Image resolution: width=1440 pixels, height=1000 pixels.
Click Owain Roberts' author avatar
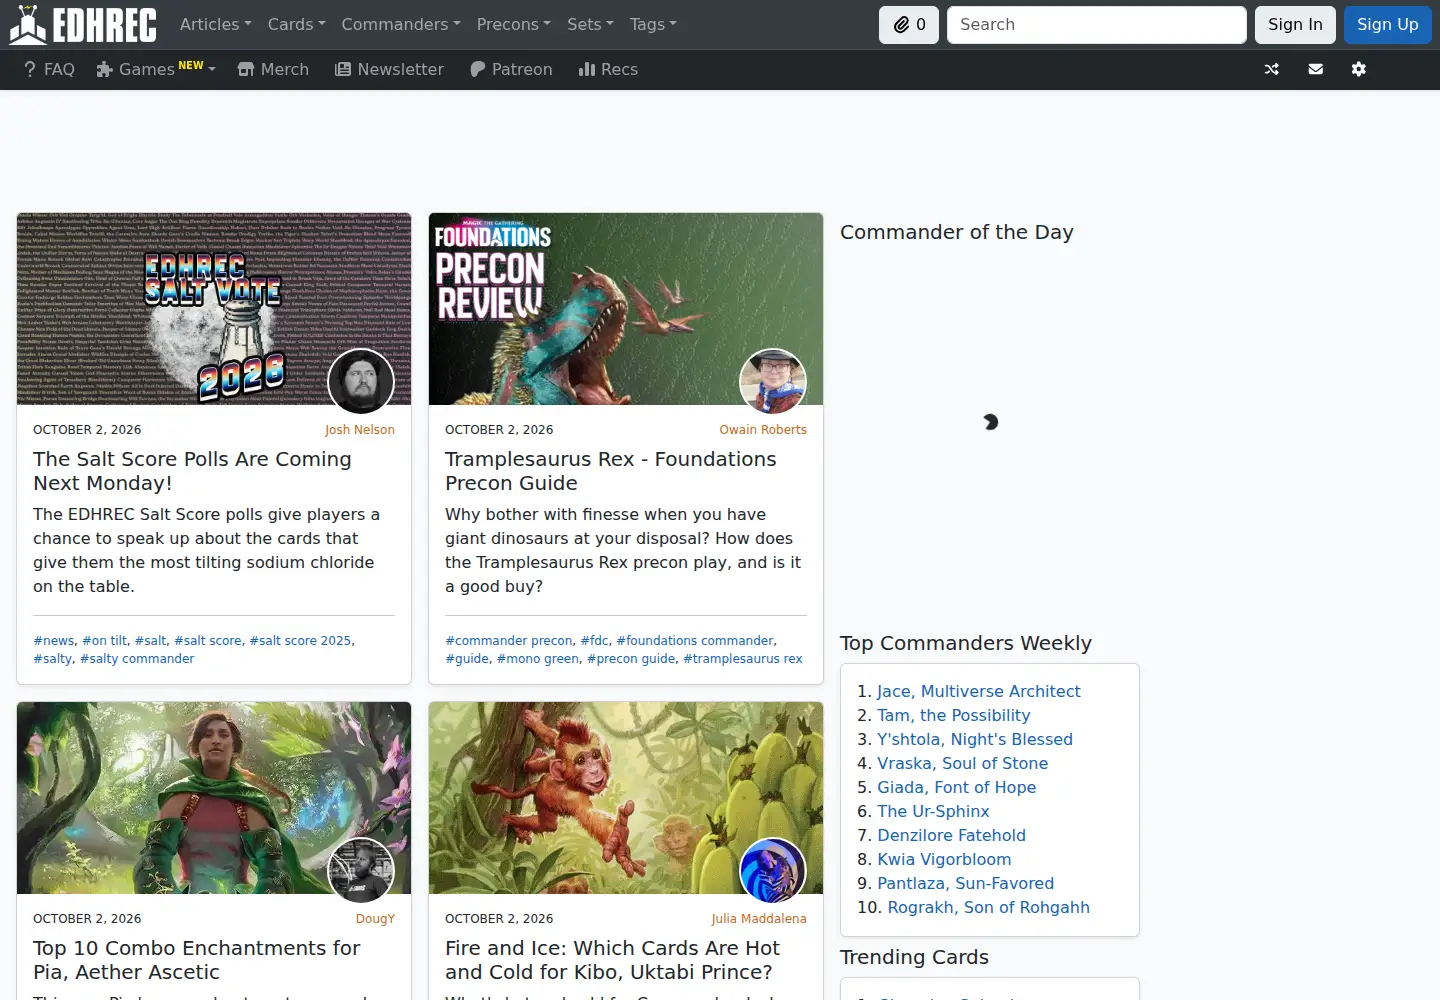pyautogui.click(x=773, y=381)
